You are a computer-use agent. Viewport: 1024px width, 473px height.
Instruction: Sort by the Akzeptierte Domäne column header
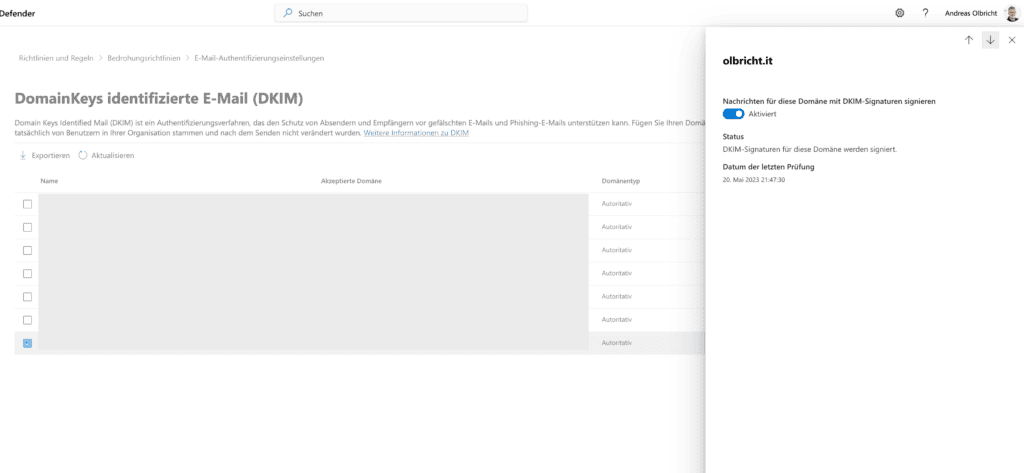(351, 181)
